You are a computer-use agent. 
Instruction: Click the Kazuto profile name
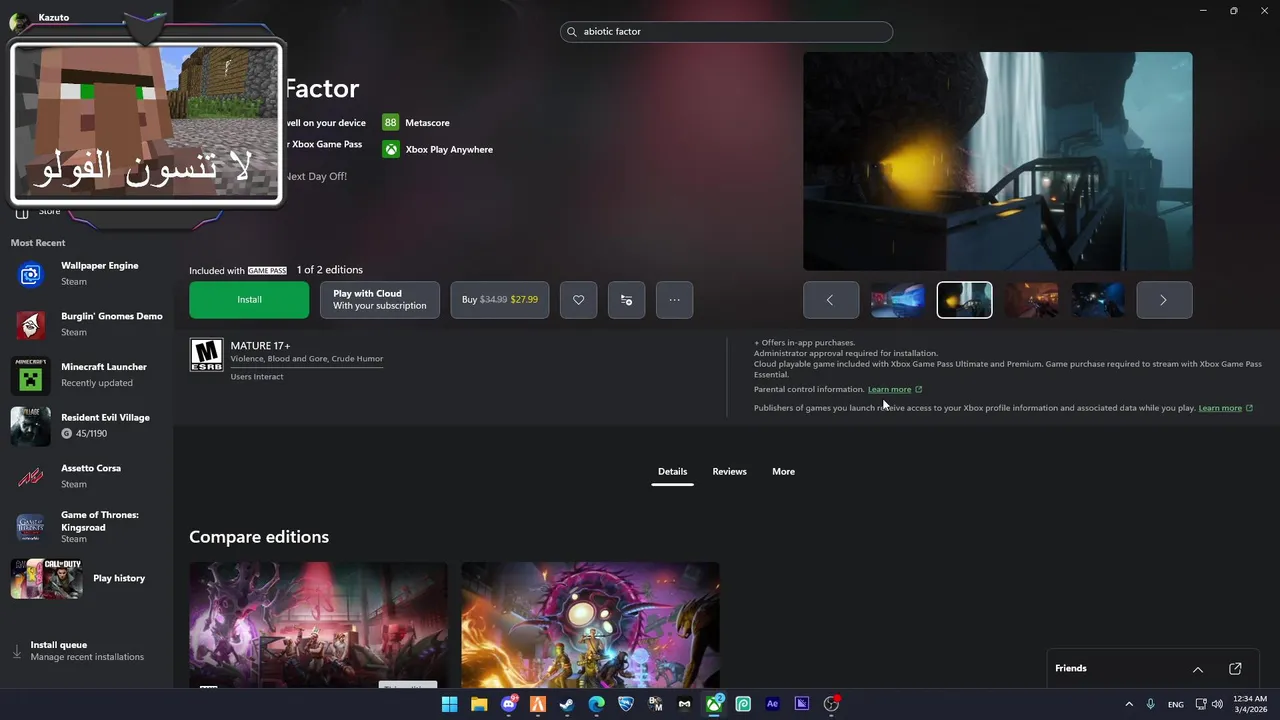53,17
